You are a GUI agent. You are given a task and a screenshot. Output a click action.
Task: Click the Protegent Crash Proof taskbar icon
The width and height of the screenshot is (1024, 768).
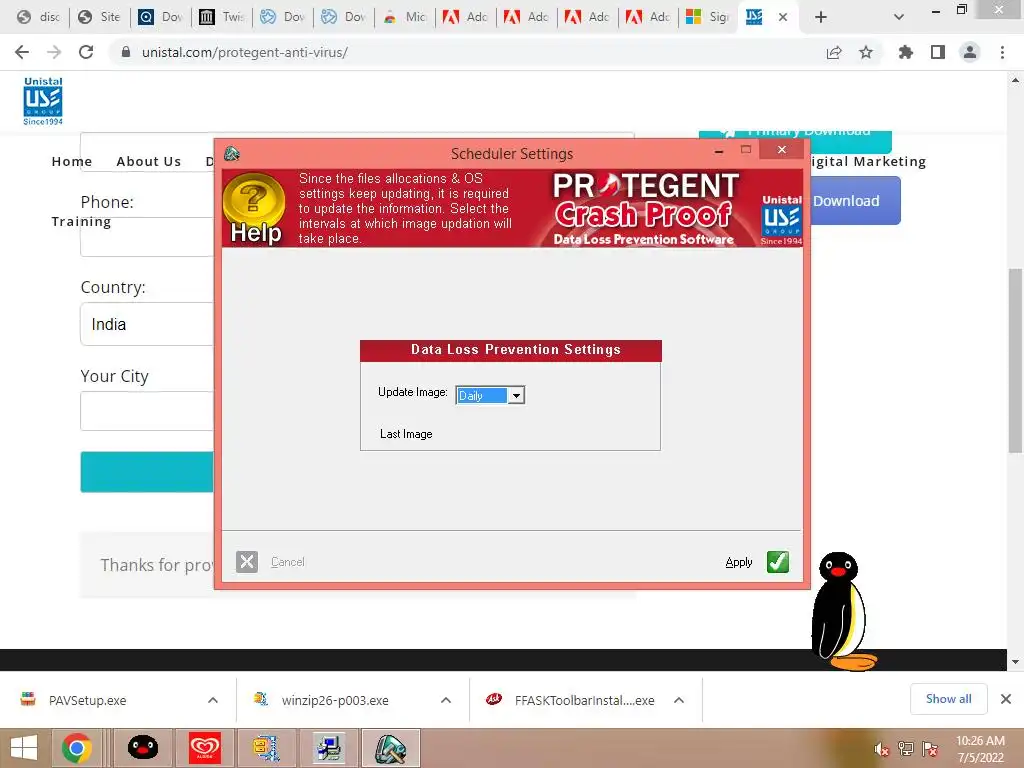coord(391,748)
